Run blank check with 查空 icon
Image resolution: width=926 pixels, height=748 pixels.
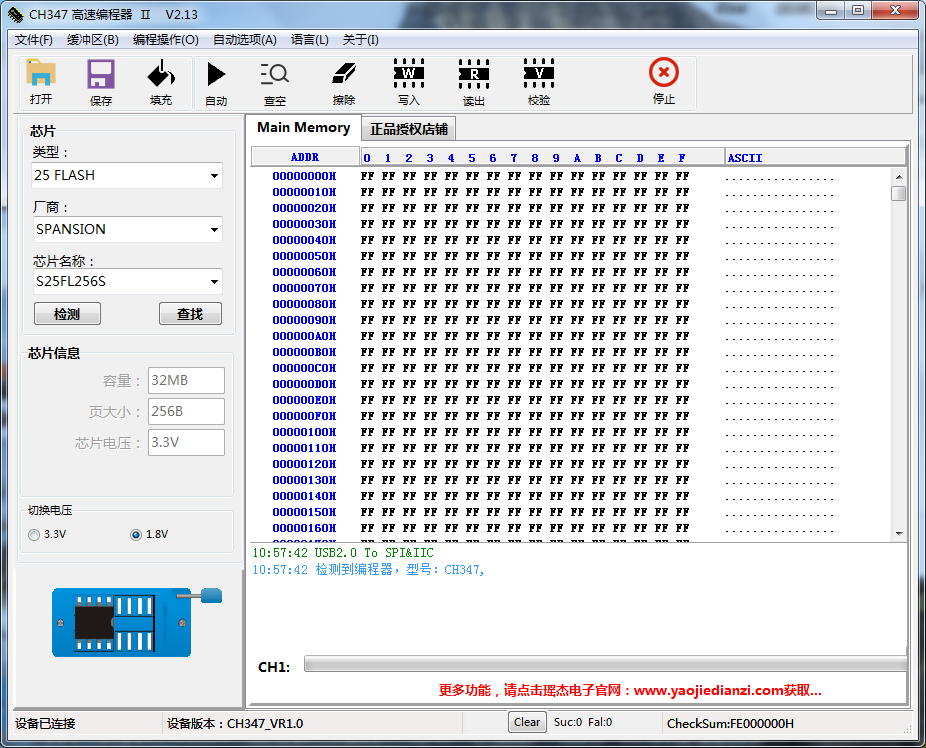tap(273, 80)
